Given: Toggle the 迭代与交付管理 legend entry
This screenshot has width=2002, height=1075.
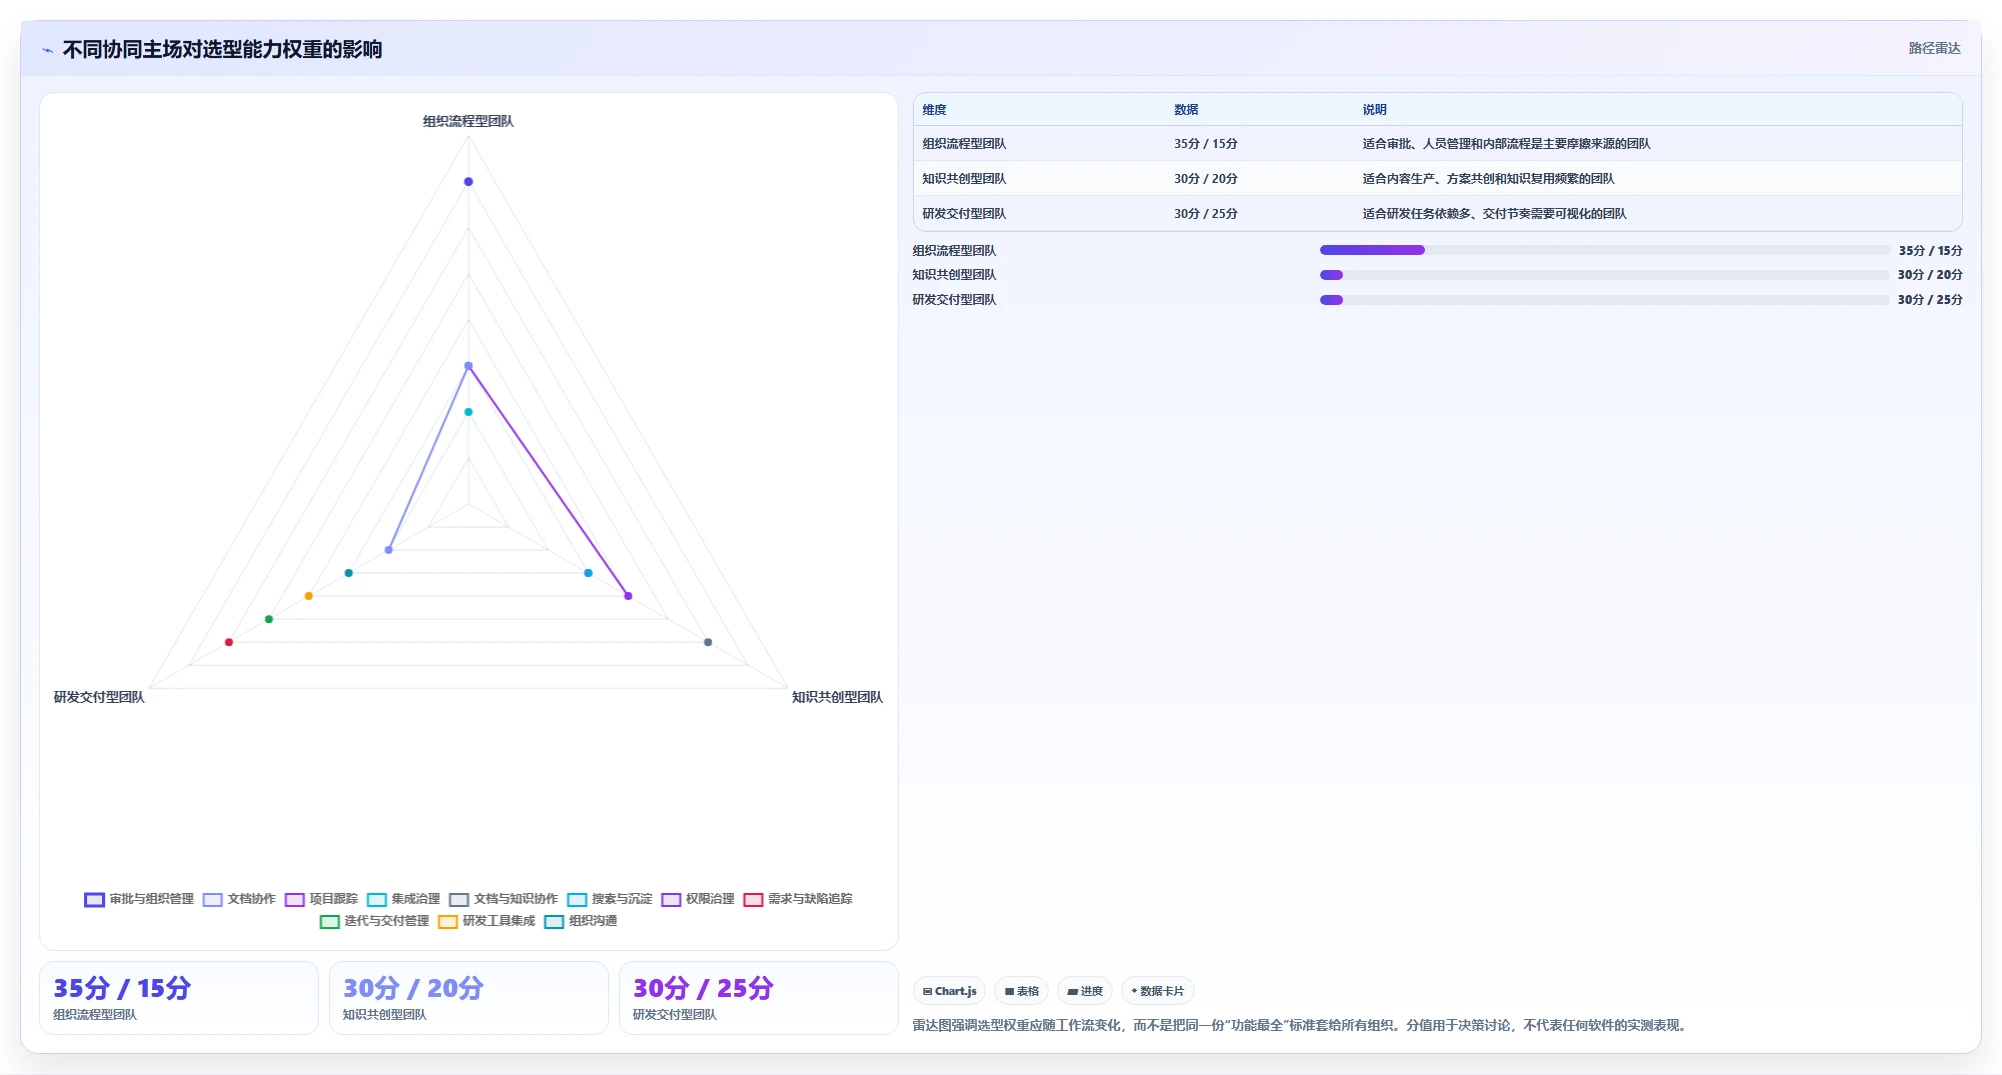Looking at the screenshot, I should coord(374,921).
